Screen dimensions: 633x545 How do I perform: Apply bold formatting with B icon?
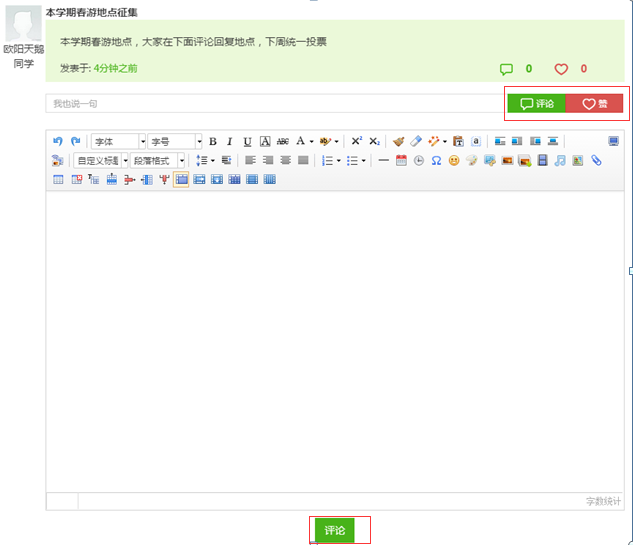(212, 142)
